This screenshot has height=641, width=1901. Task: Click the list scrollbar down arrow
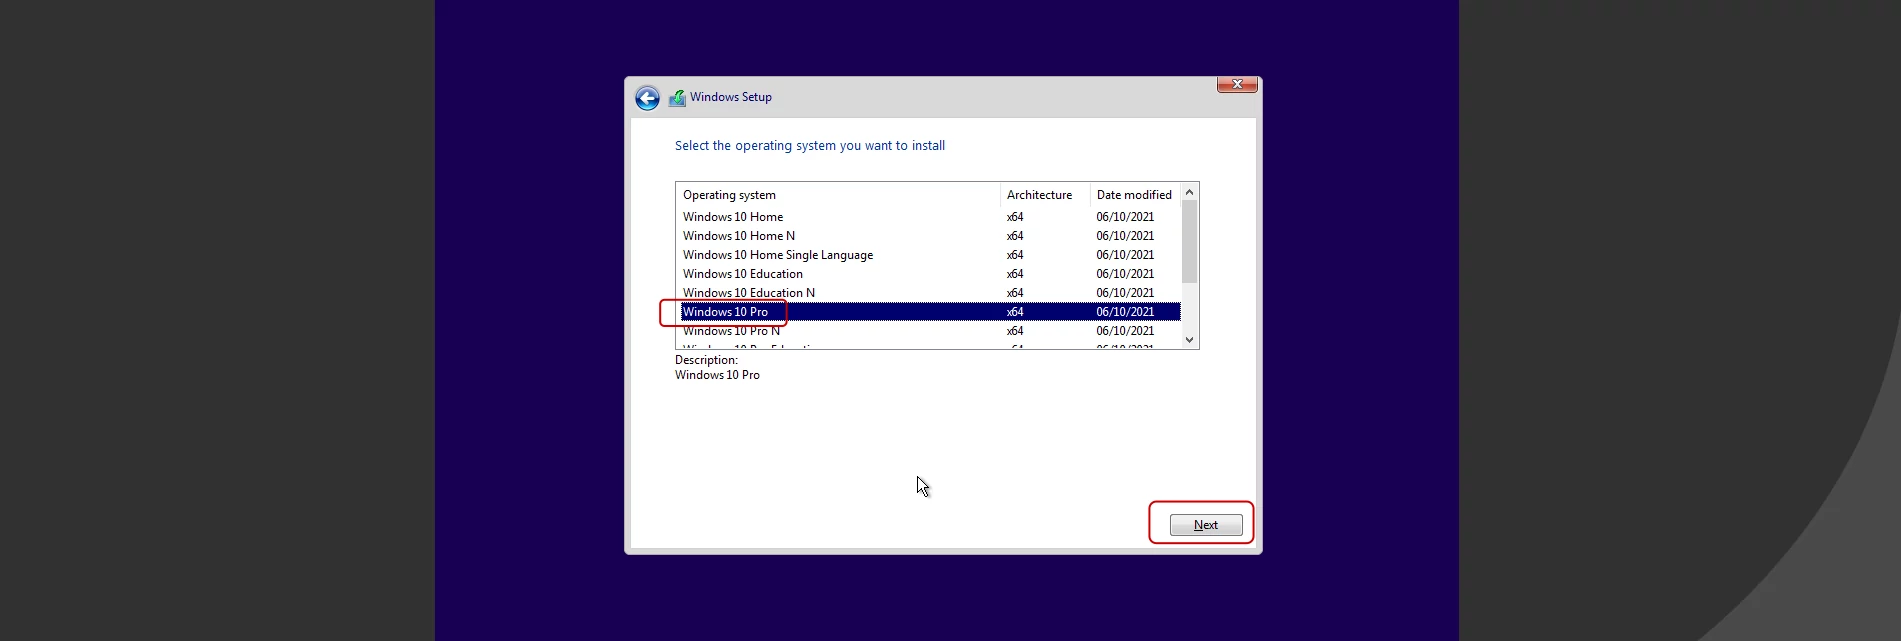1189,340
